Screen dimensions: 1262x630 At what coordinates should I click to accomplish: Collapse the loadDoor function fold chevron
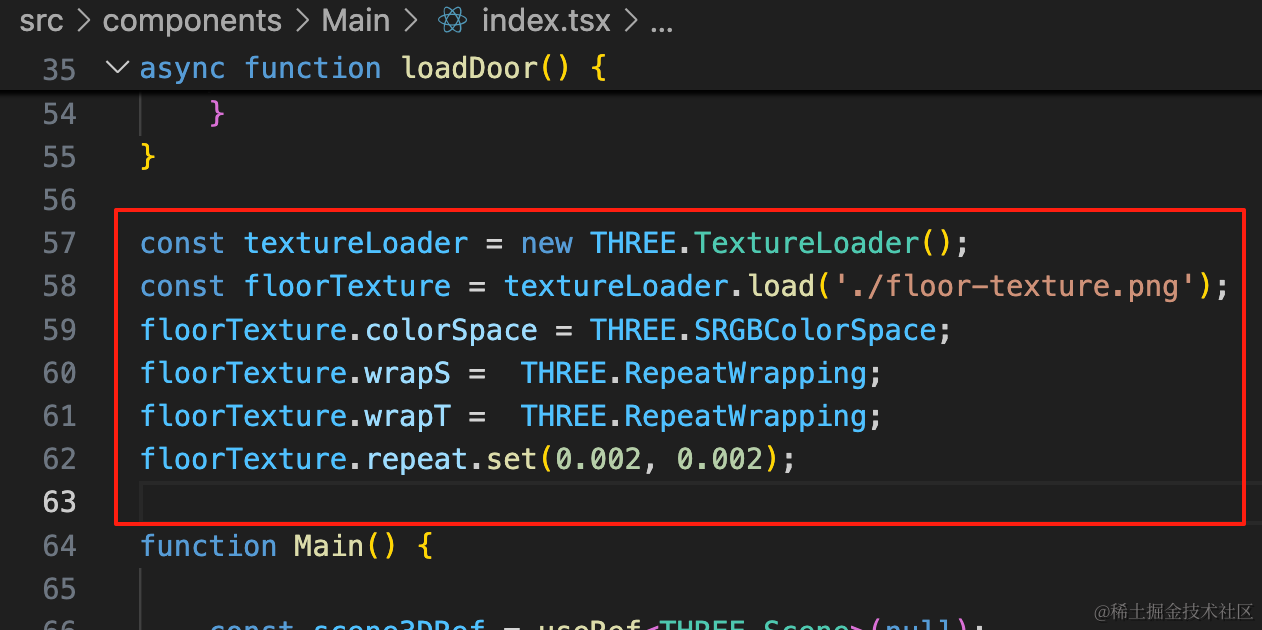coord(118,68)
